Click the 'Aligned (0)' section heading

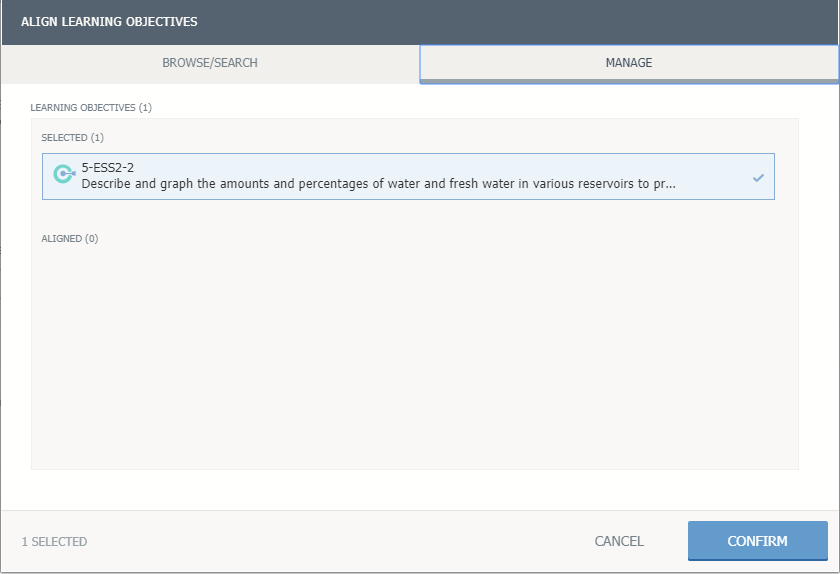pyautogui.click(x=70, y=238)
